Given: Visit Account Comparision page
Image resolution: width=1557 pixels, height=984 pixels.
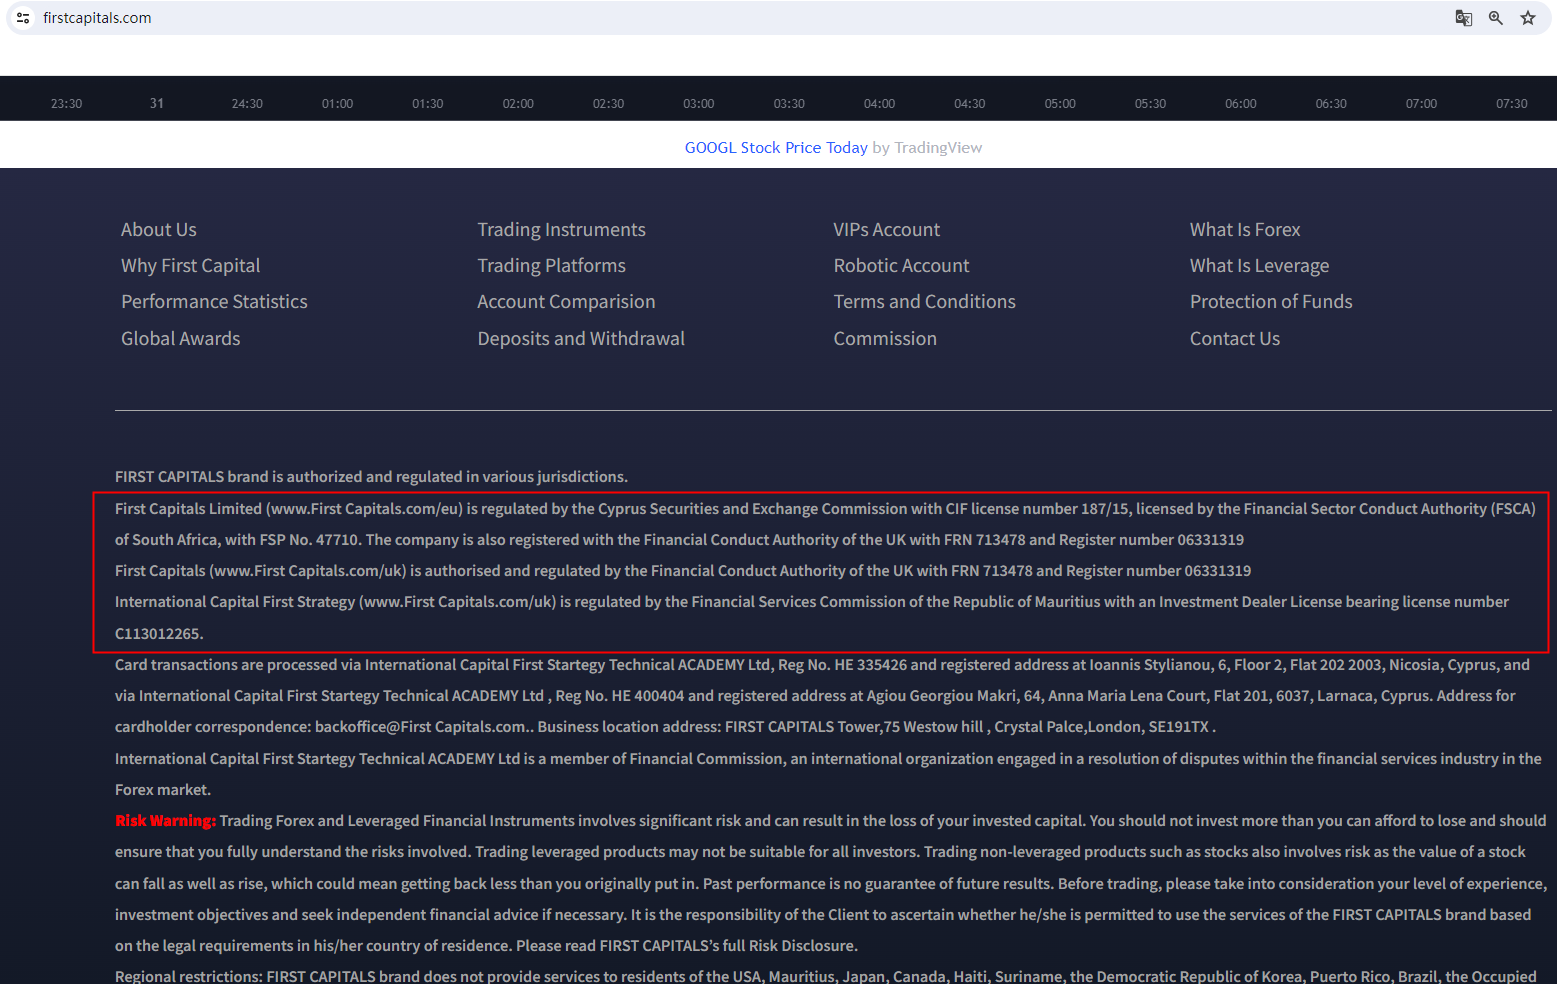Looking at the screenshot, I should coord(566,302).
